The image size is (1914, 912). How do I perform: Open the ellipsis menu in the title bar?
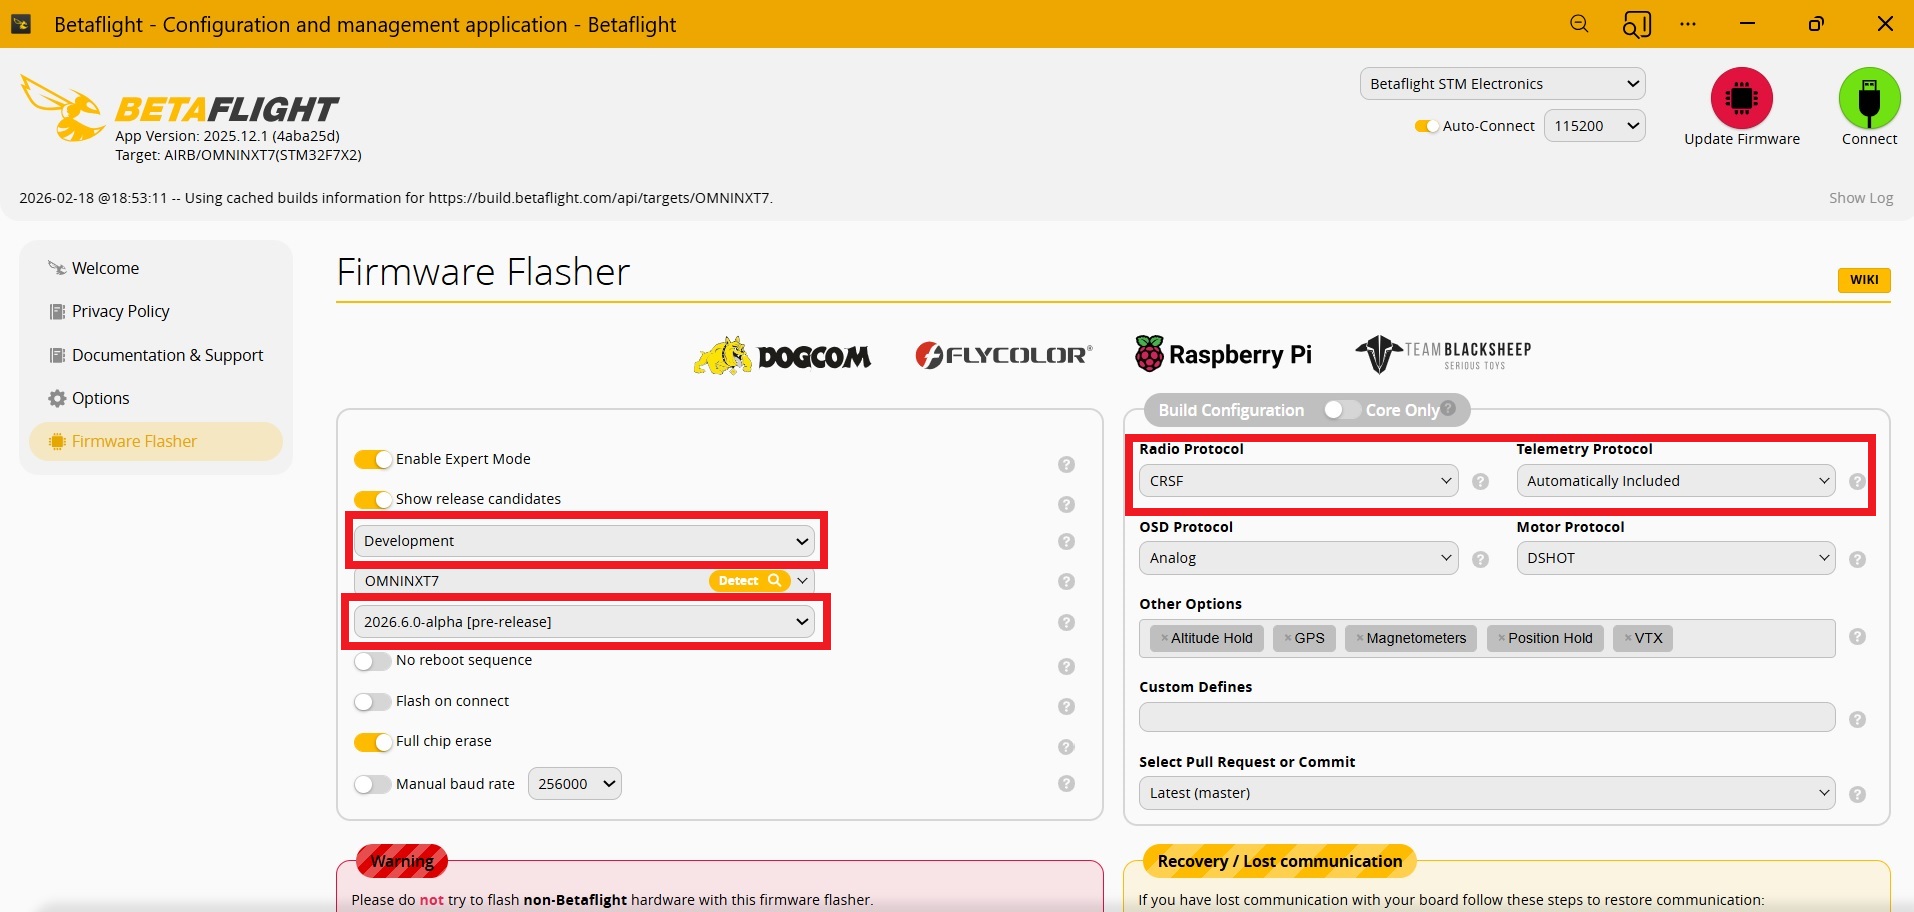(x=1687, y=23)
